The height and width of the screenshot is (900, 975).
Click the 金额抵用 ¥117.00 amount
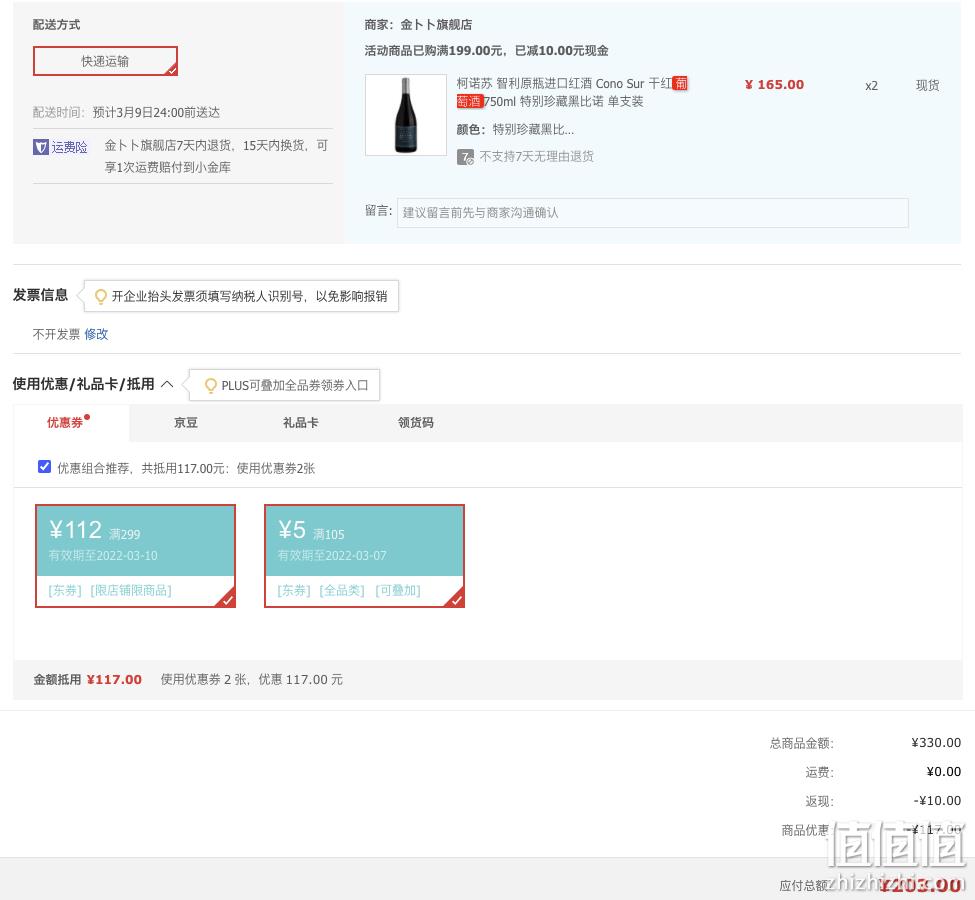114,680
